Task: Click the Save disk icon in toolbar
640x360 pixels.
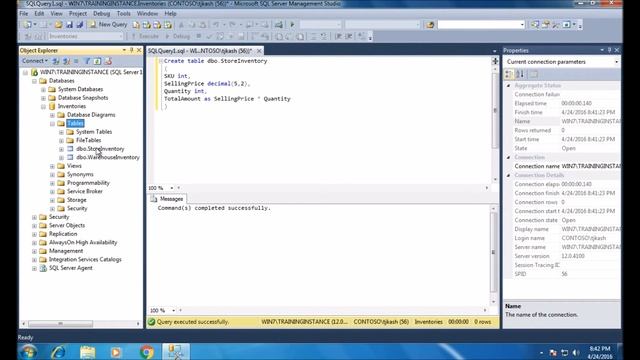Action: (x=69, y=25)
